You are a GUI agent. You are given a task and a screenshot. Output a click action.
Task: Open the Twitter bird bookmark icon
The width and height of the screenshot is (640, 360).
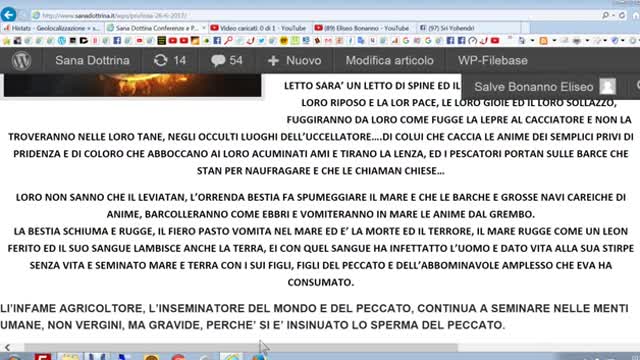(x=262, y=40)
